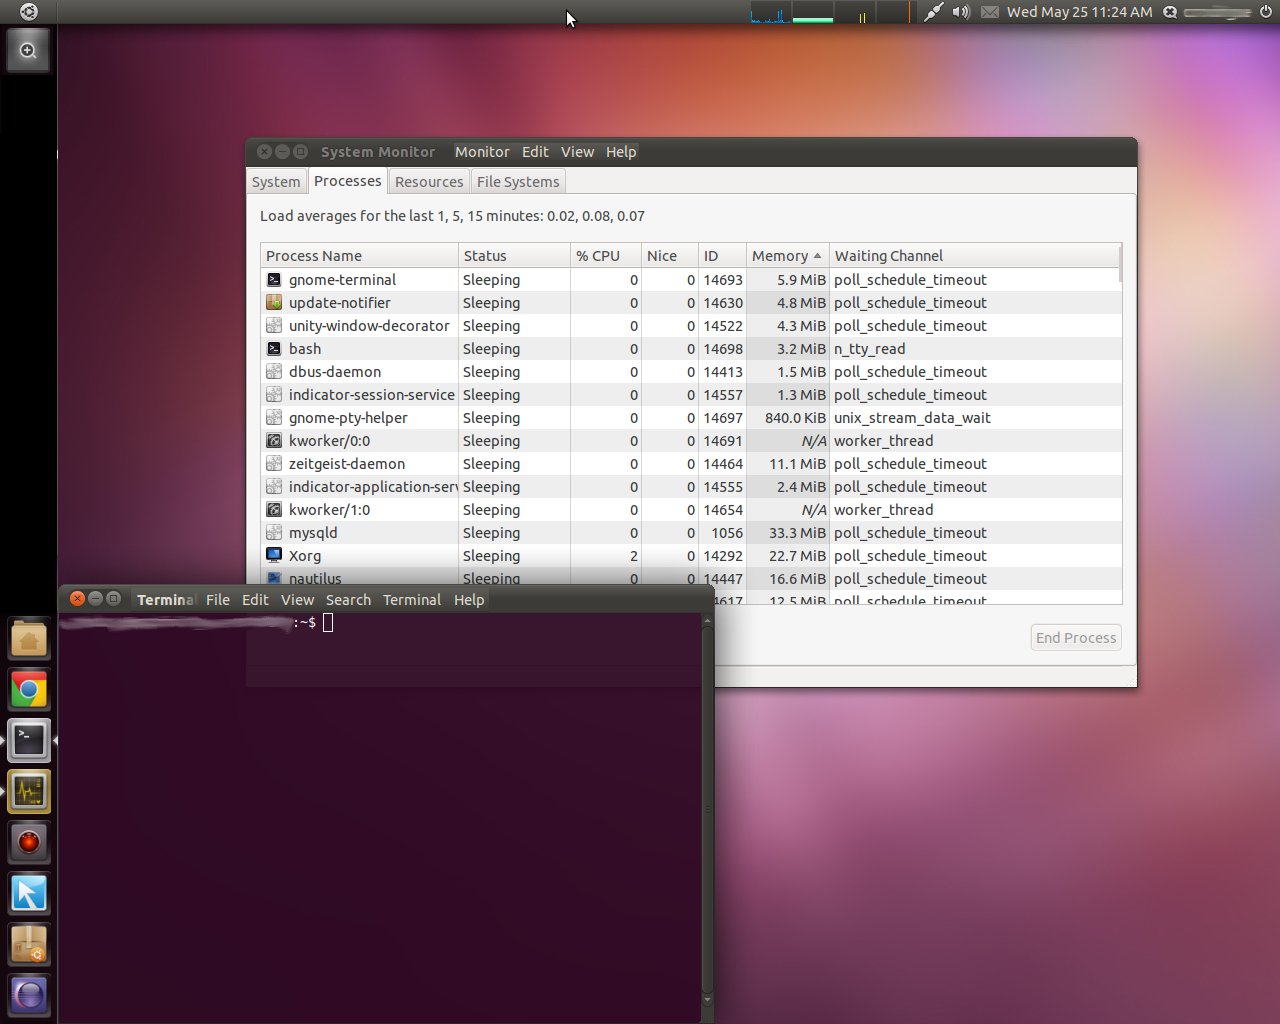Click the envelope messaging indicator
Image resolution: width=1280 pixels, height=1024 pixels.
tap(990, 12)
